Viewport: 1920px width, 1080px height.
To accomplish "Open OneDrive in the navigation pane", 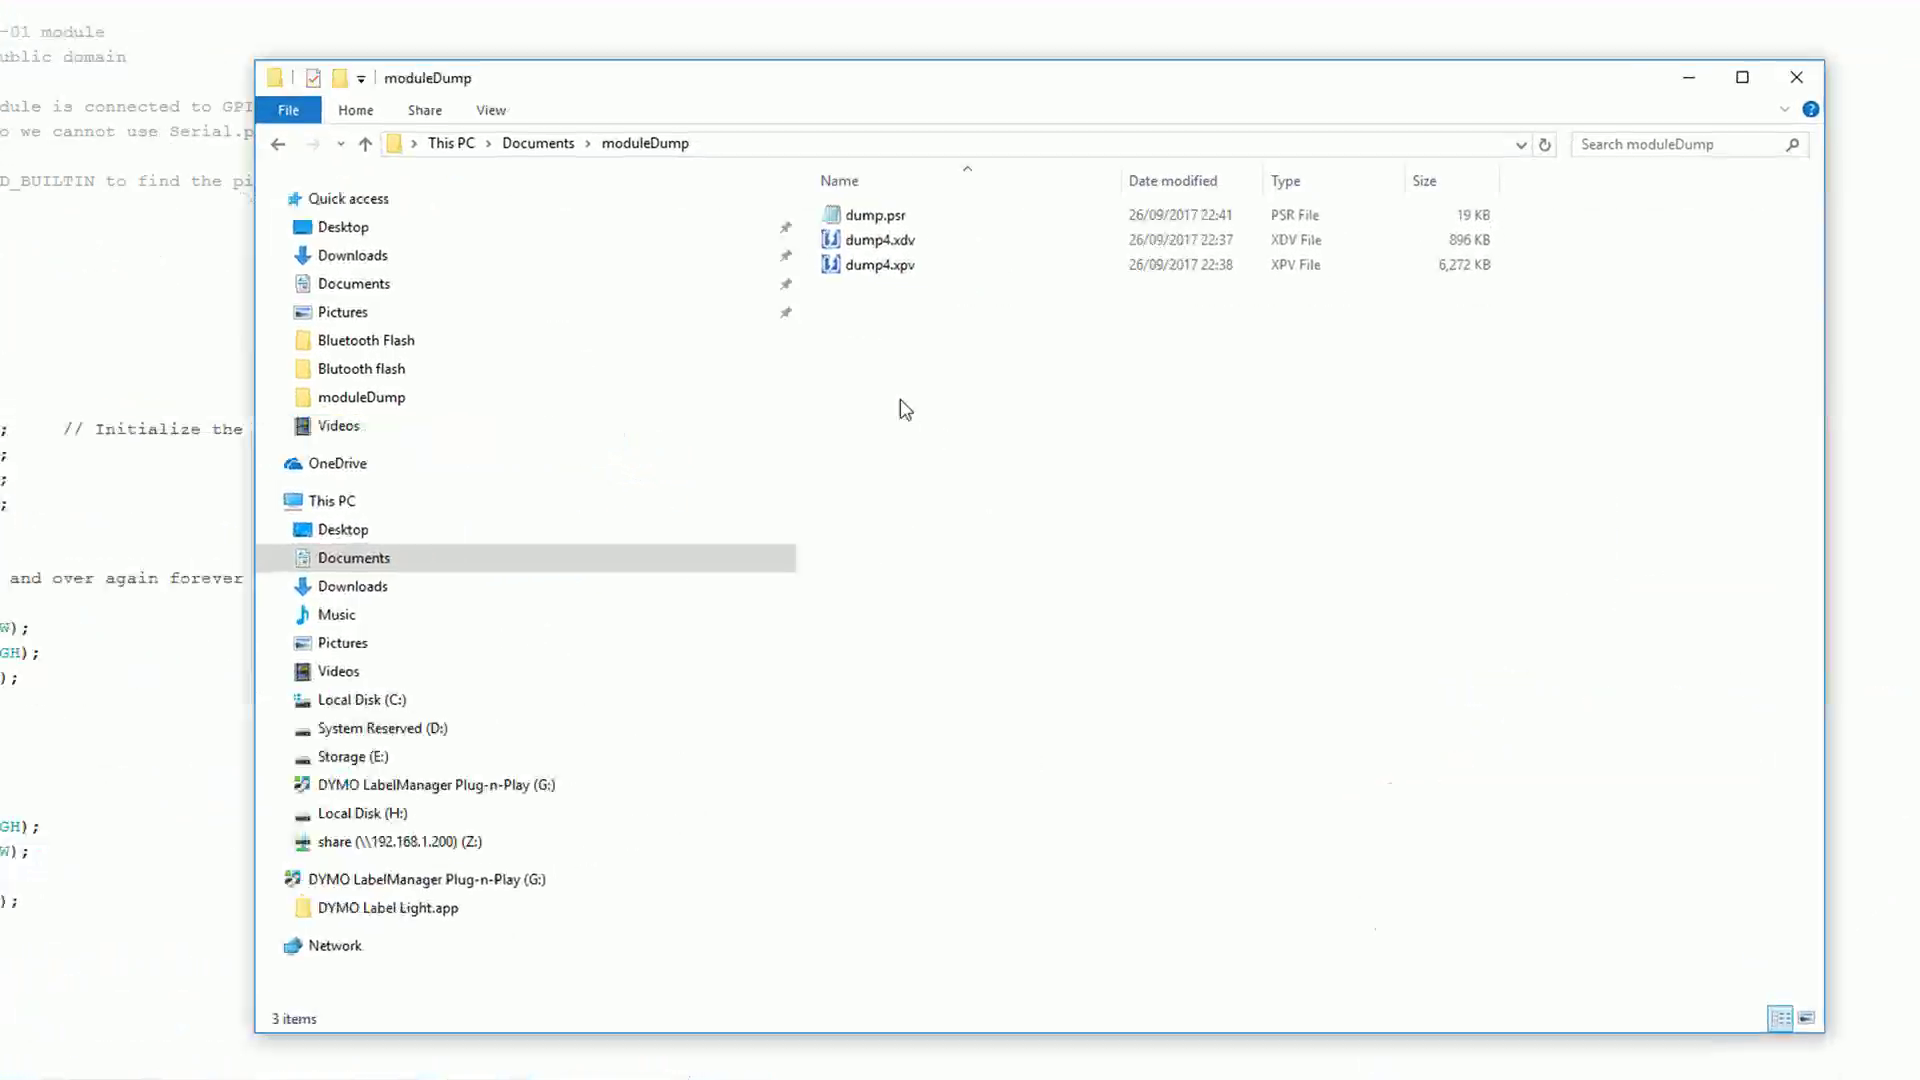I will pyautogui.click(x=337, y=463).
